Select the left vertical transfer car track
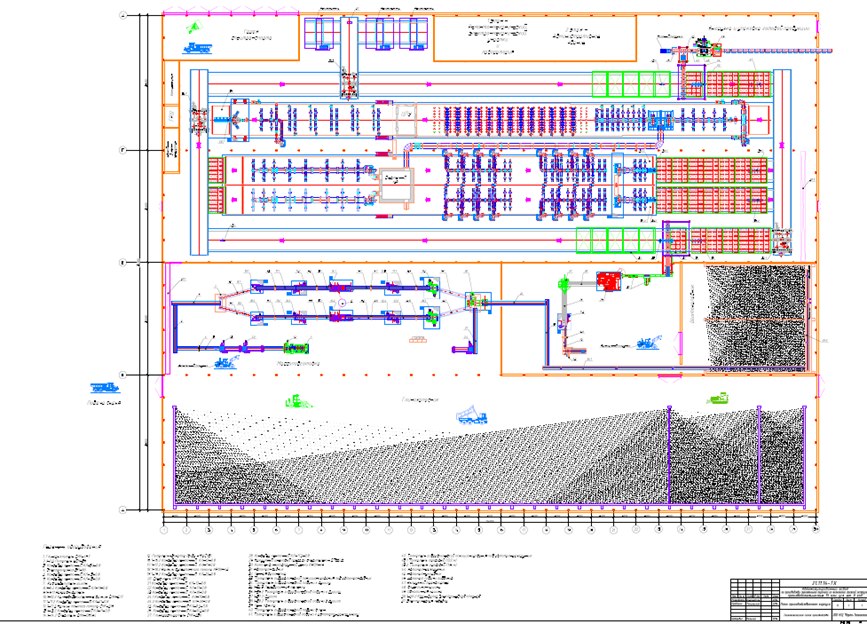Image resolution: width=867 pixels, height=624 pixels. (199, 162)
